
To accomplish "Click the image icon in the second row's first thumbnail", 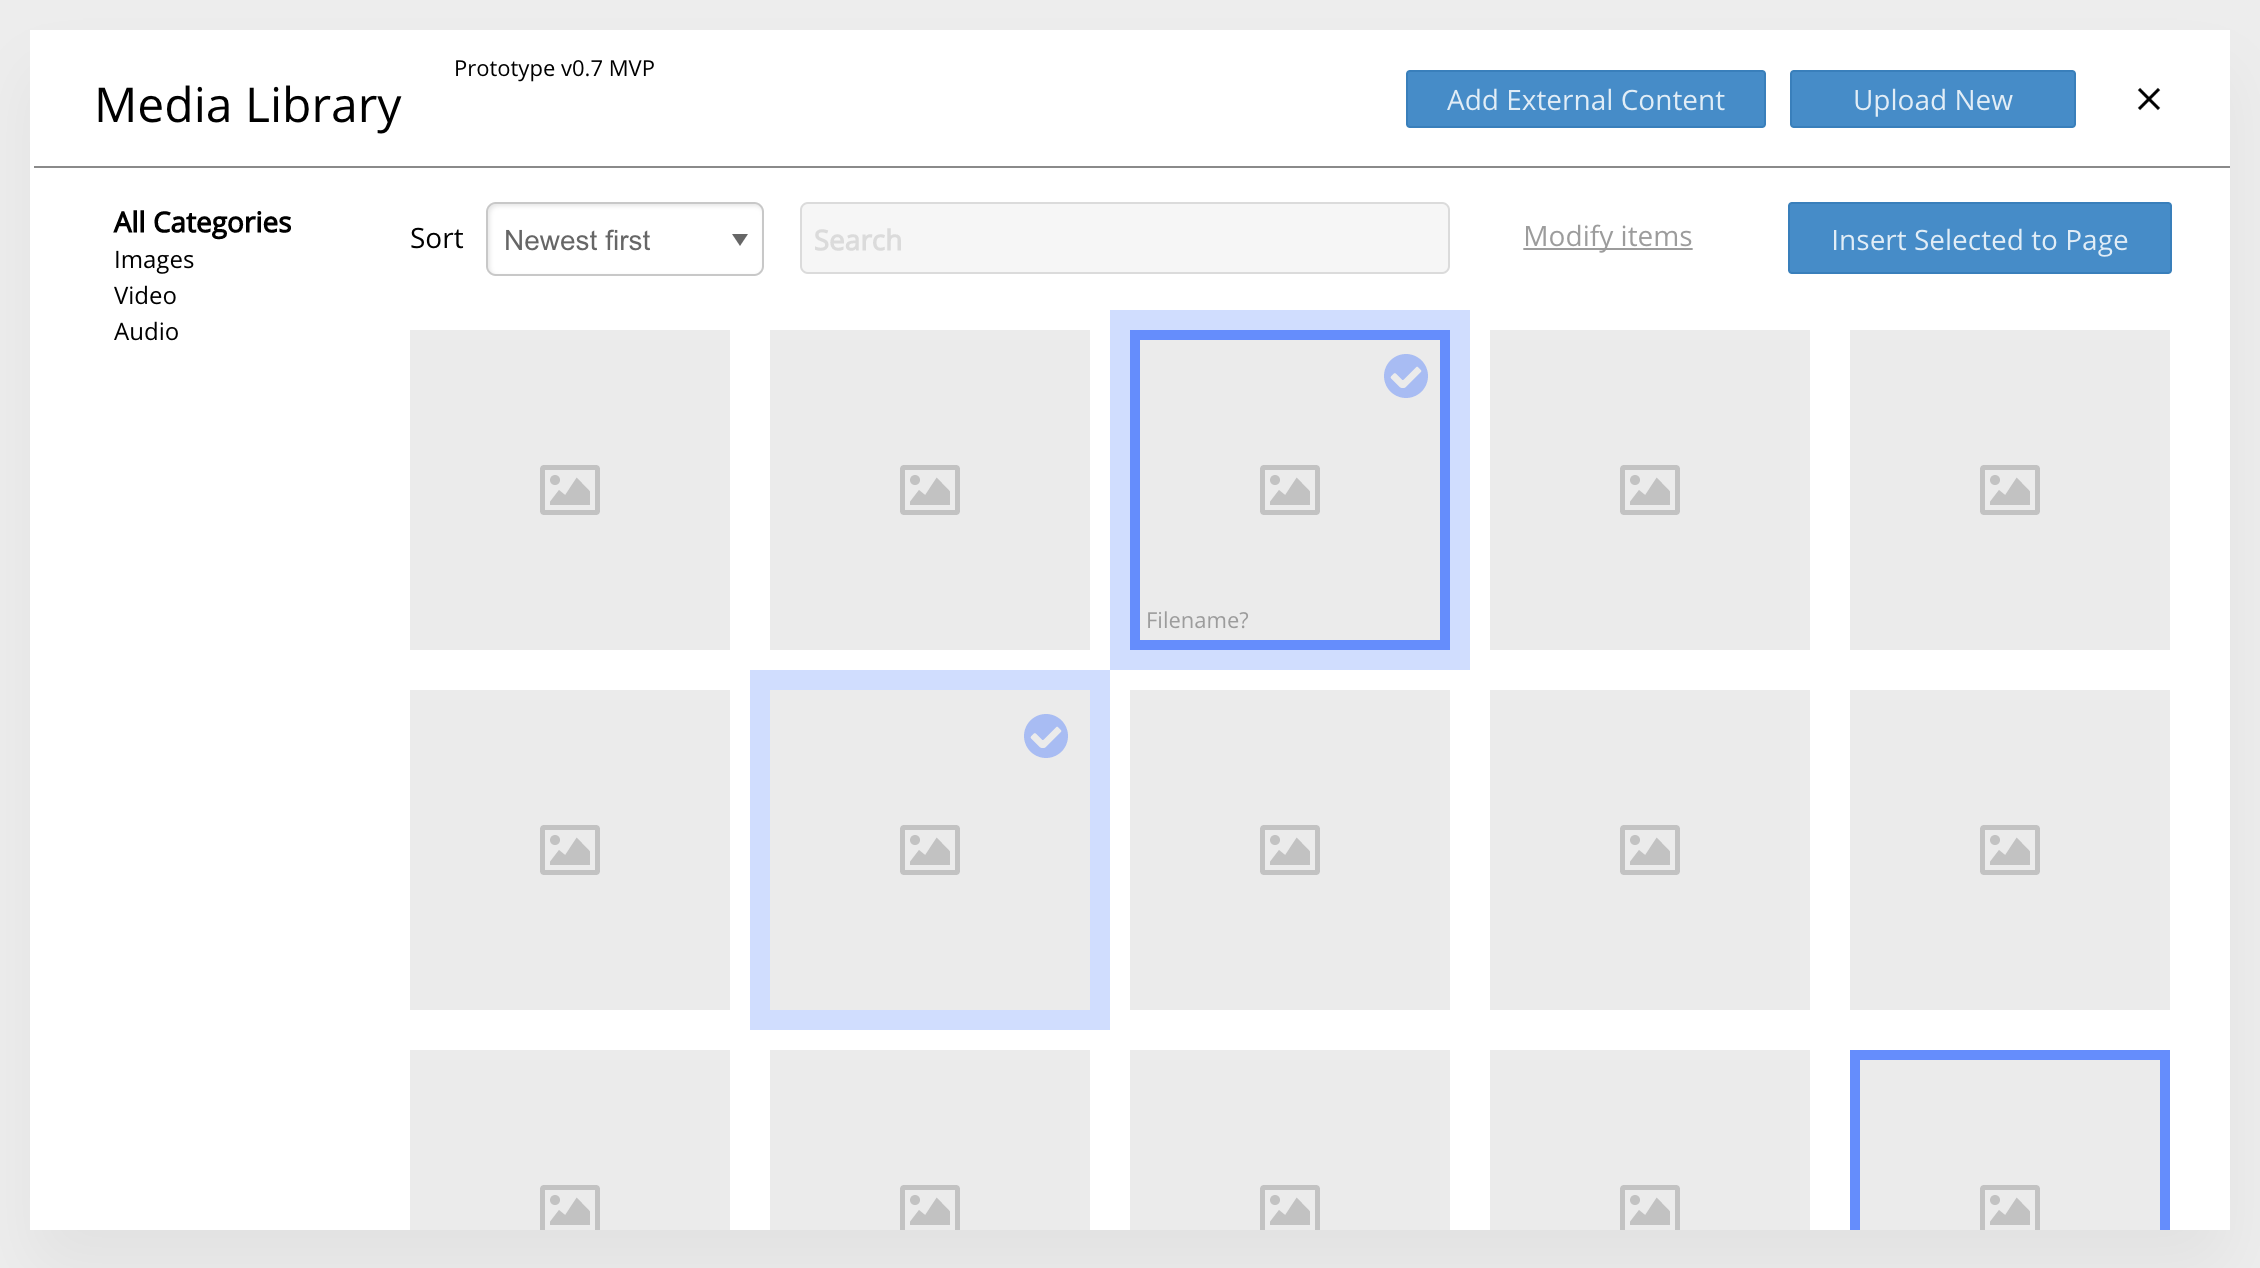I will (569, 849).
